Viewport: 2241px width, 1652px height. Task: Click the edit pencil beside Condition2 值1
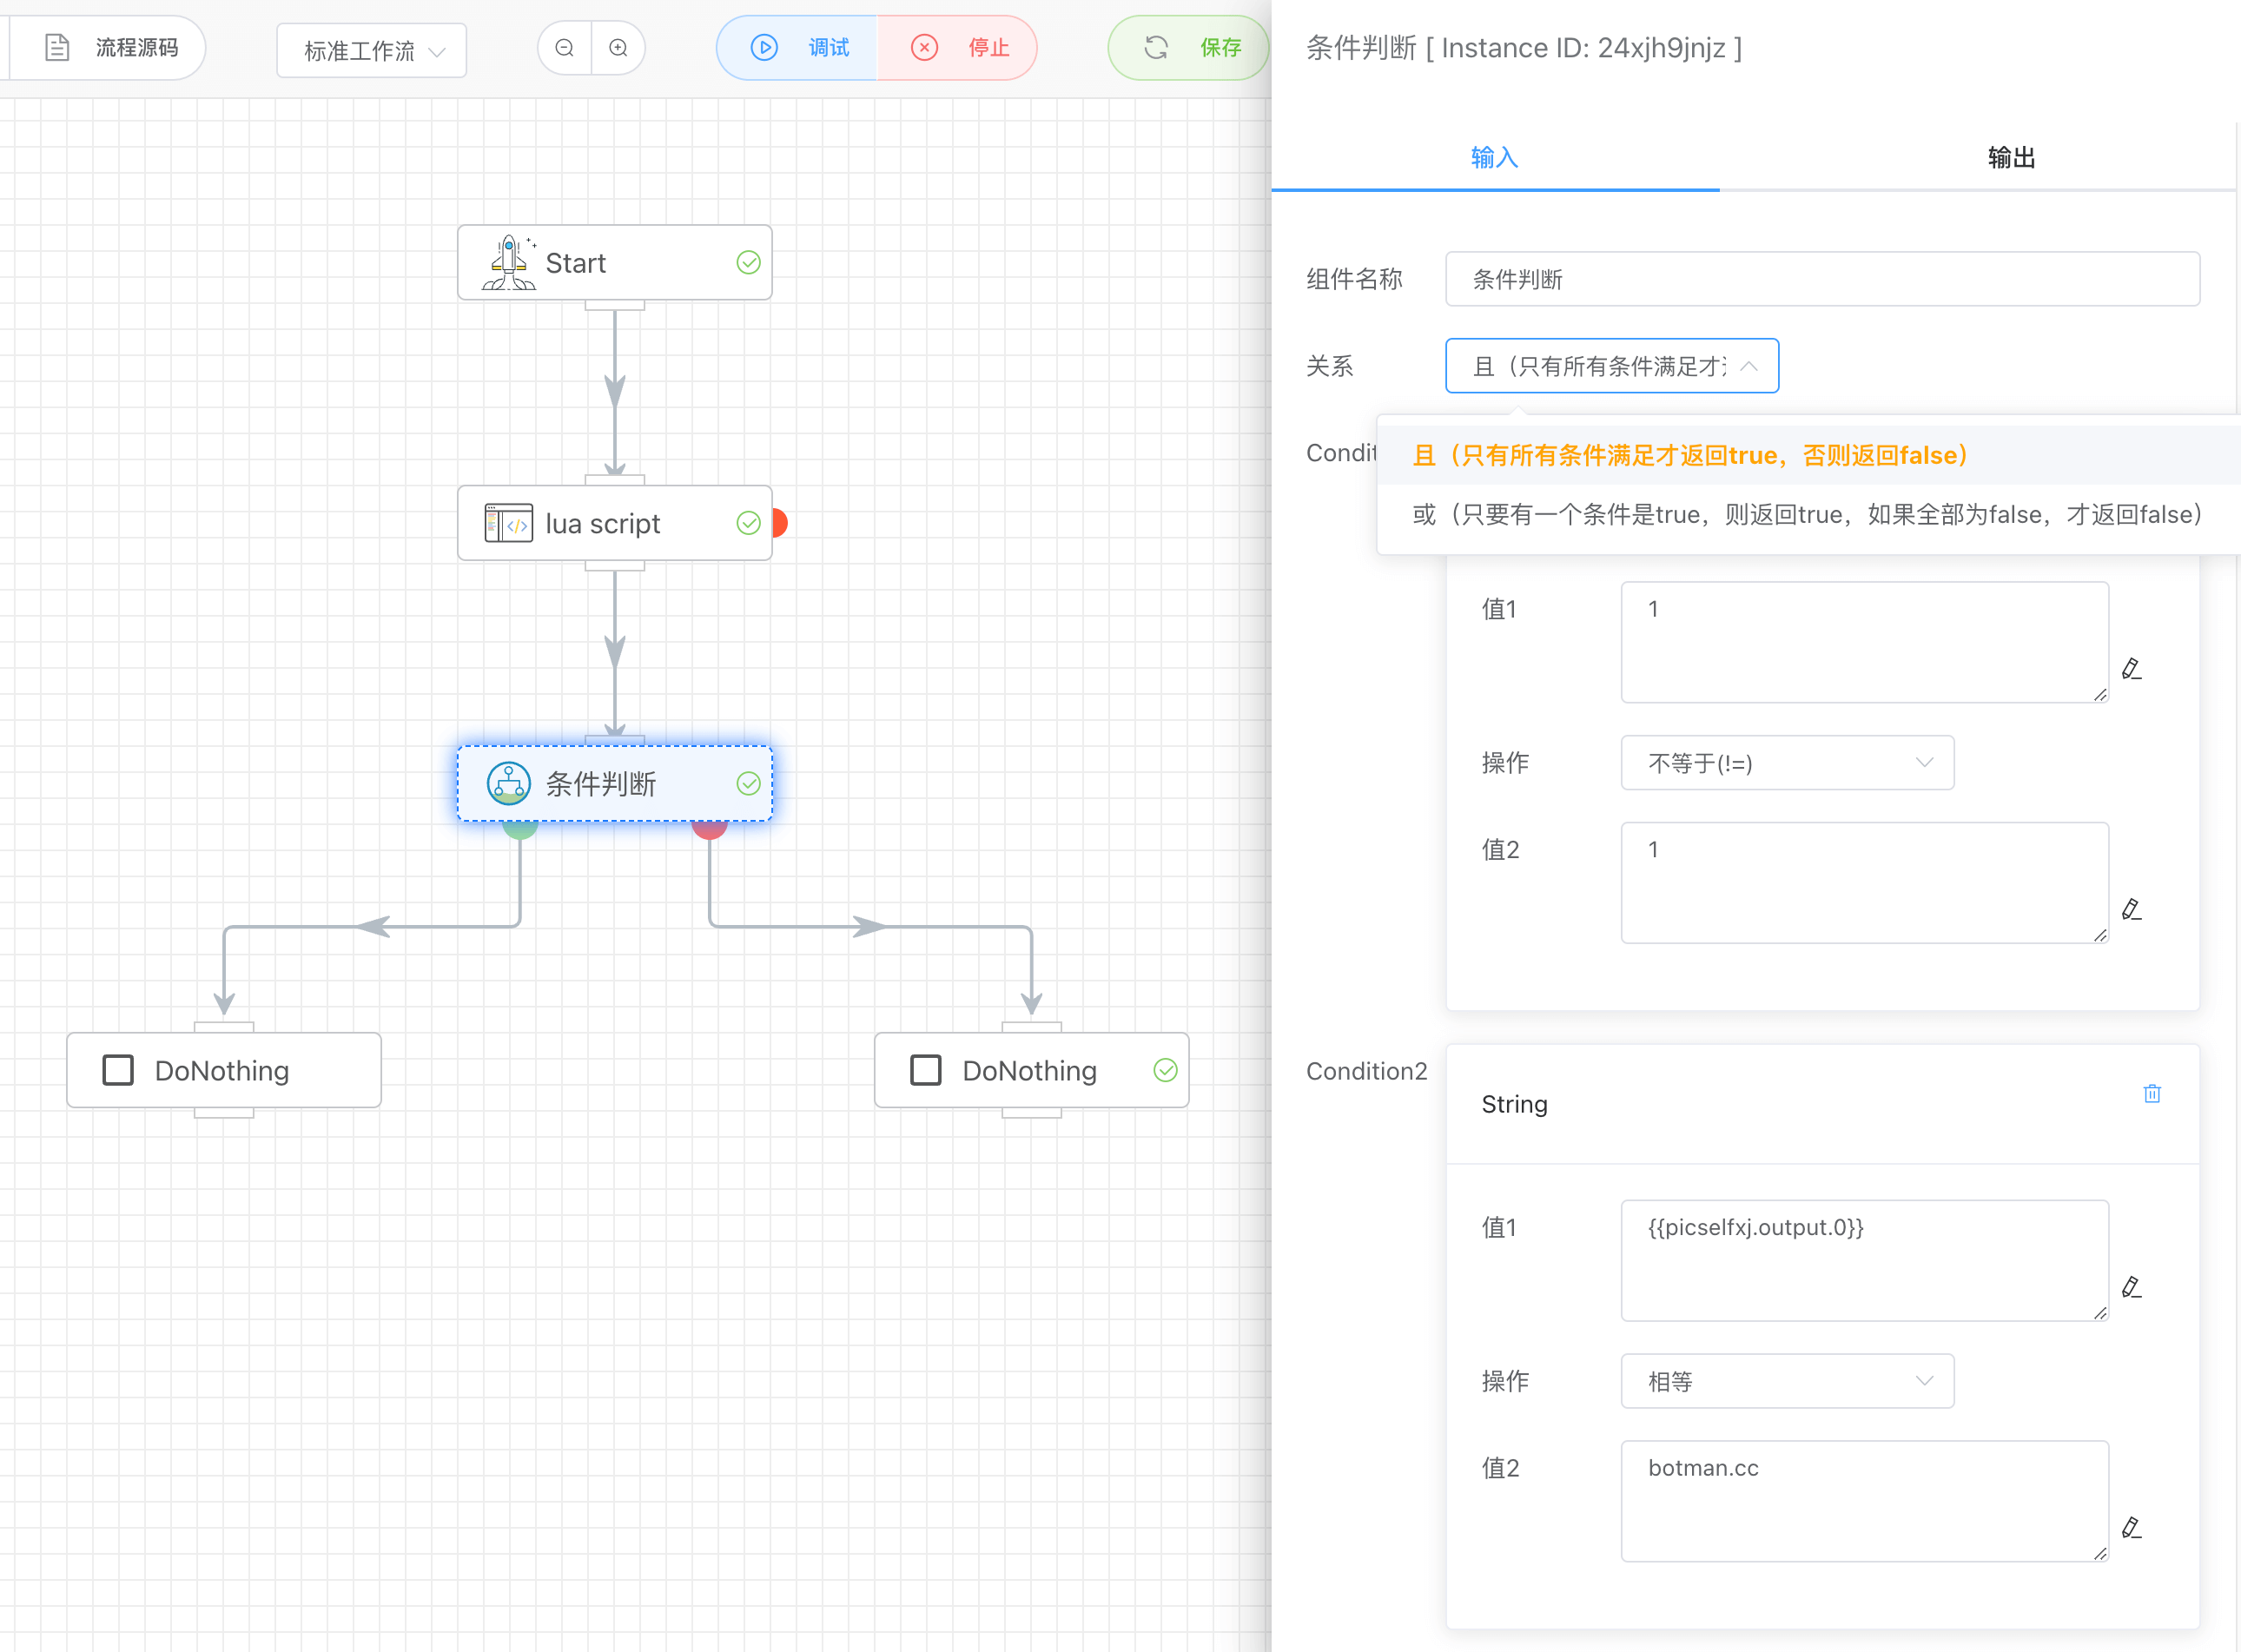[x=2131, y=1287]
